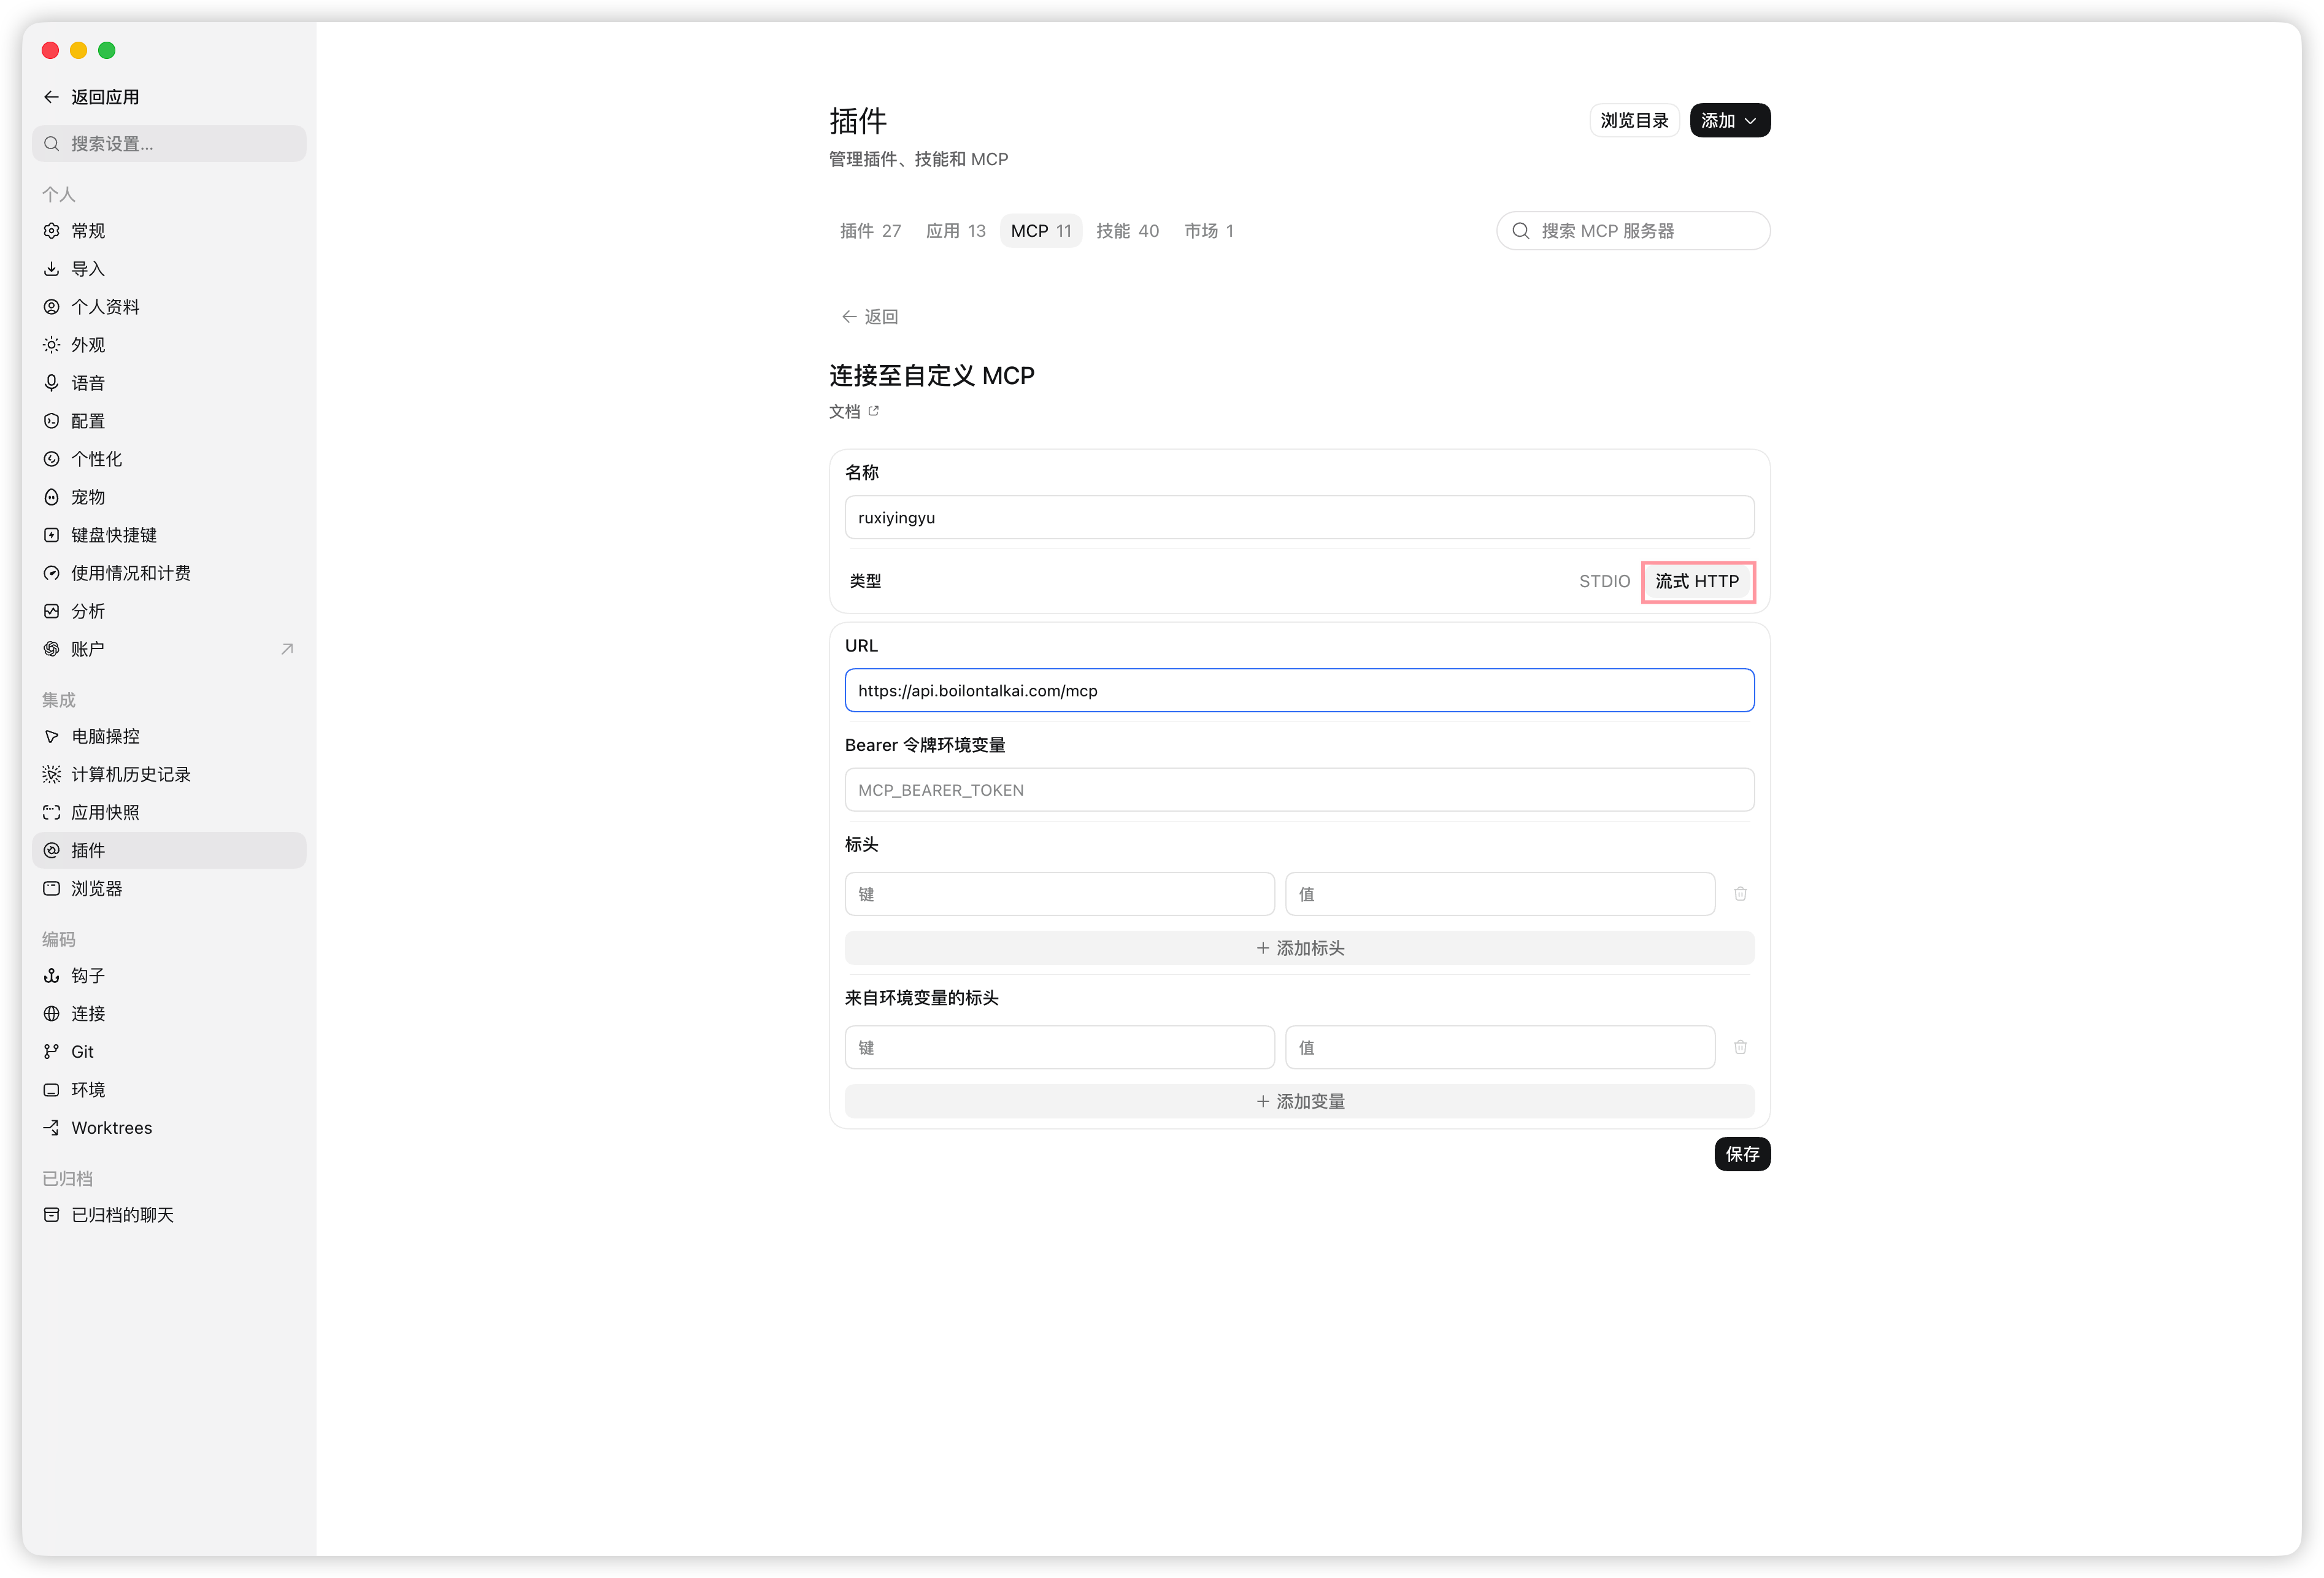Open the 添加 dropdown button
This screenshot has height=1578, width=2324.
(1729, 120)
